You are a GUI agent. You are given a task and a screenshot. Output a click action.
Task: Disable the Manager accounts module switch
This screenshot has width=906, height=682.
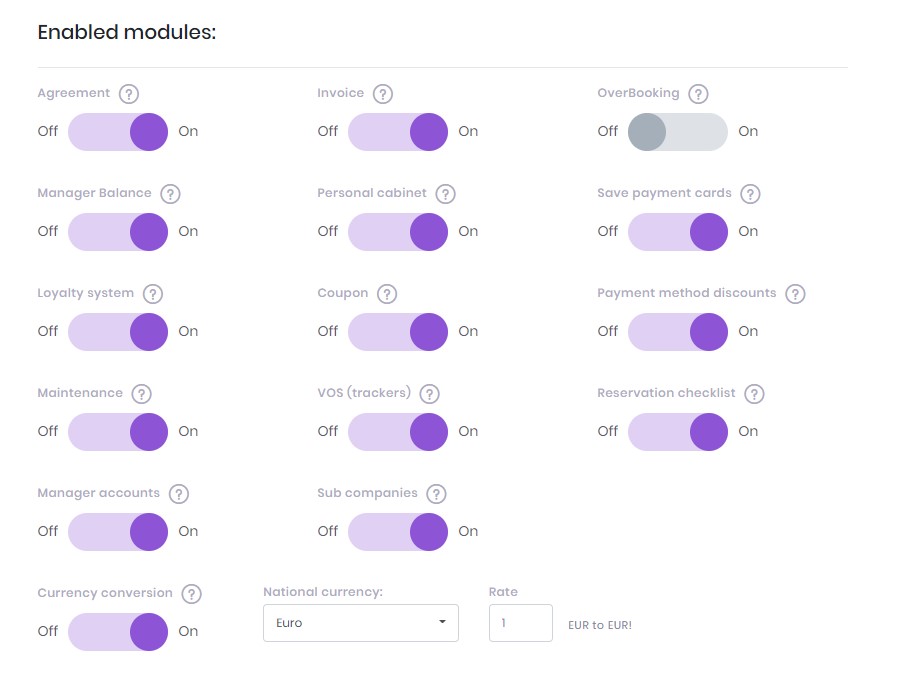point(118,532)
